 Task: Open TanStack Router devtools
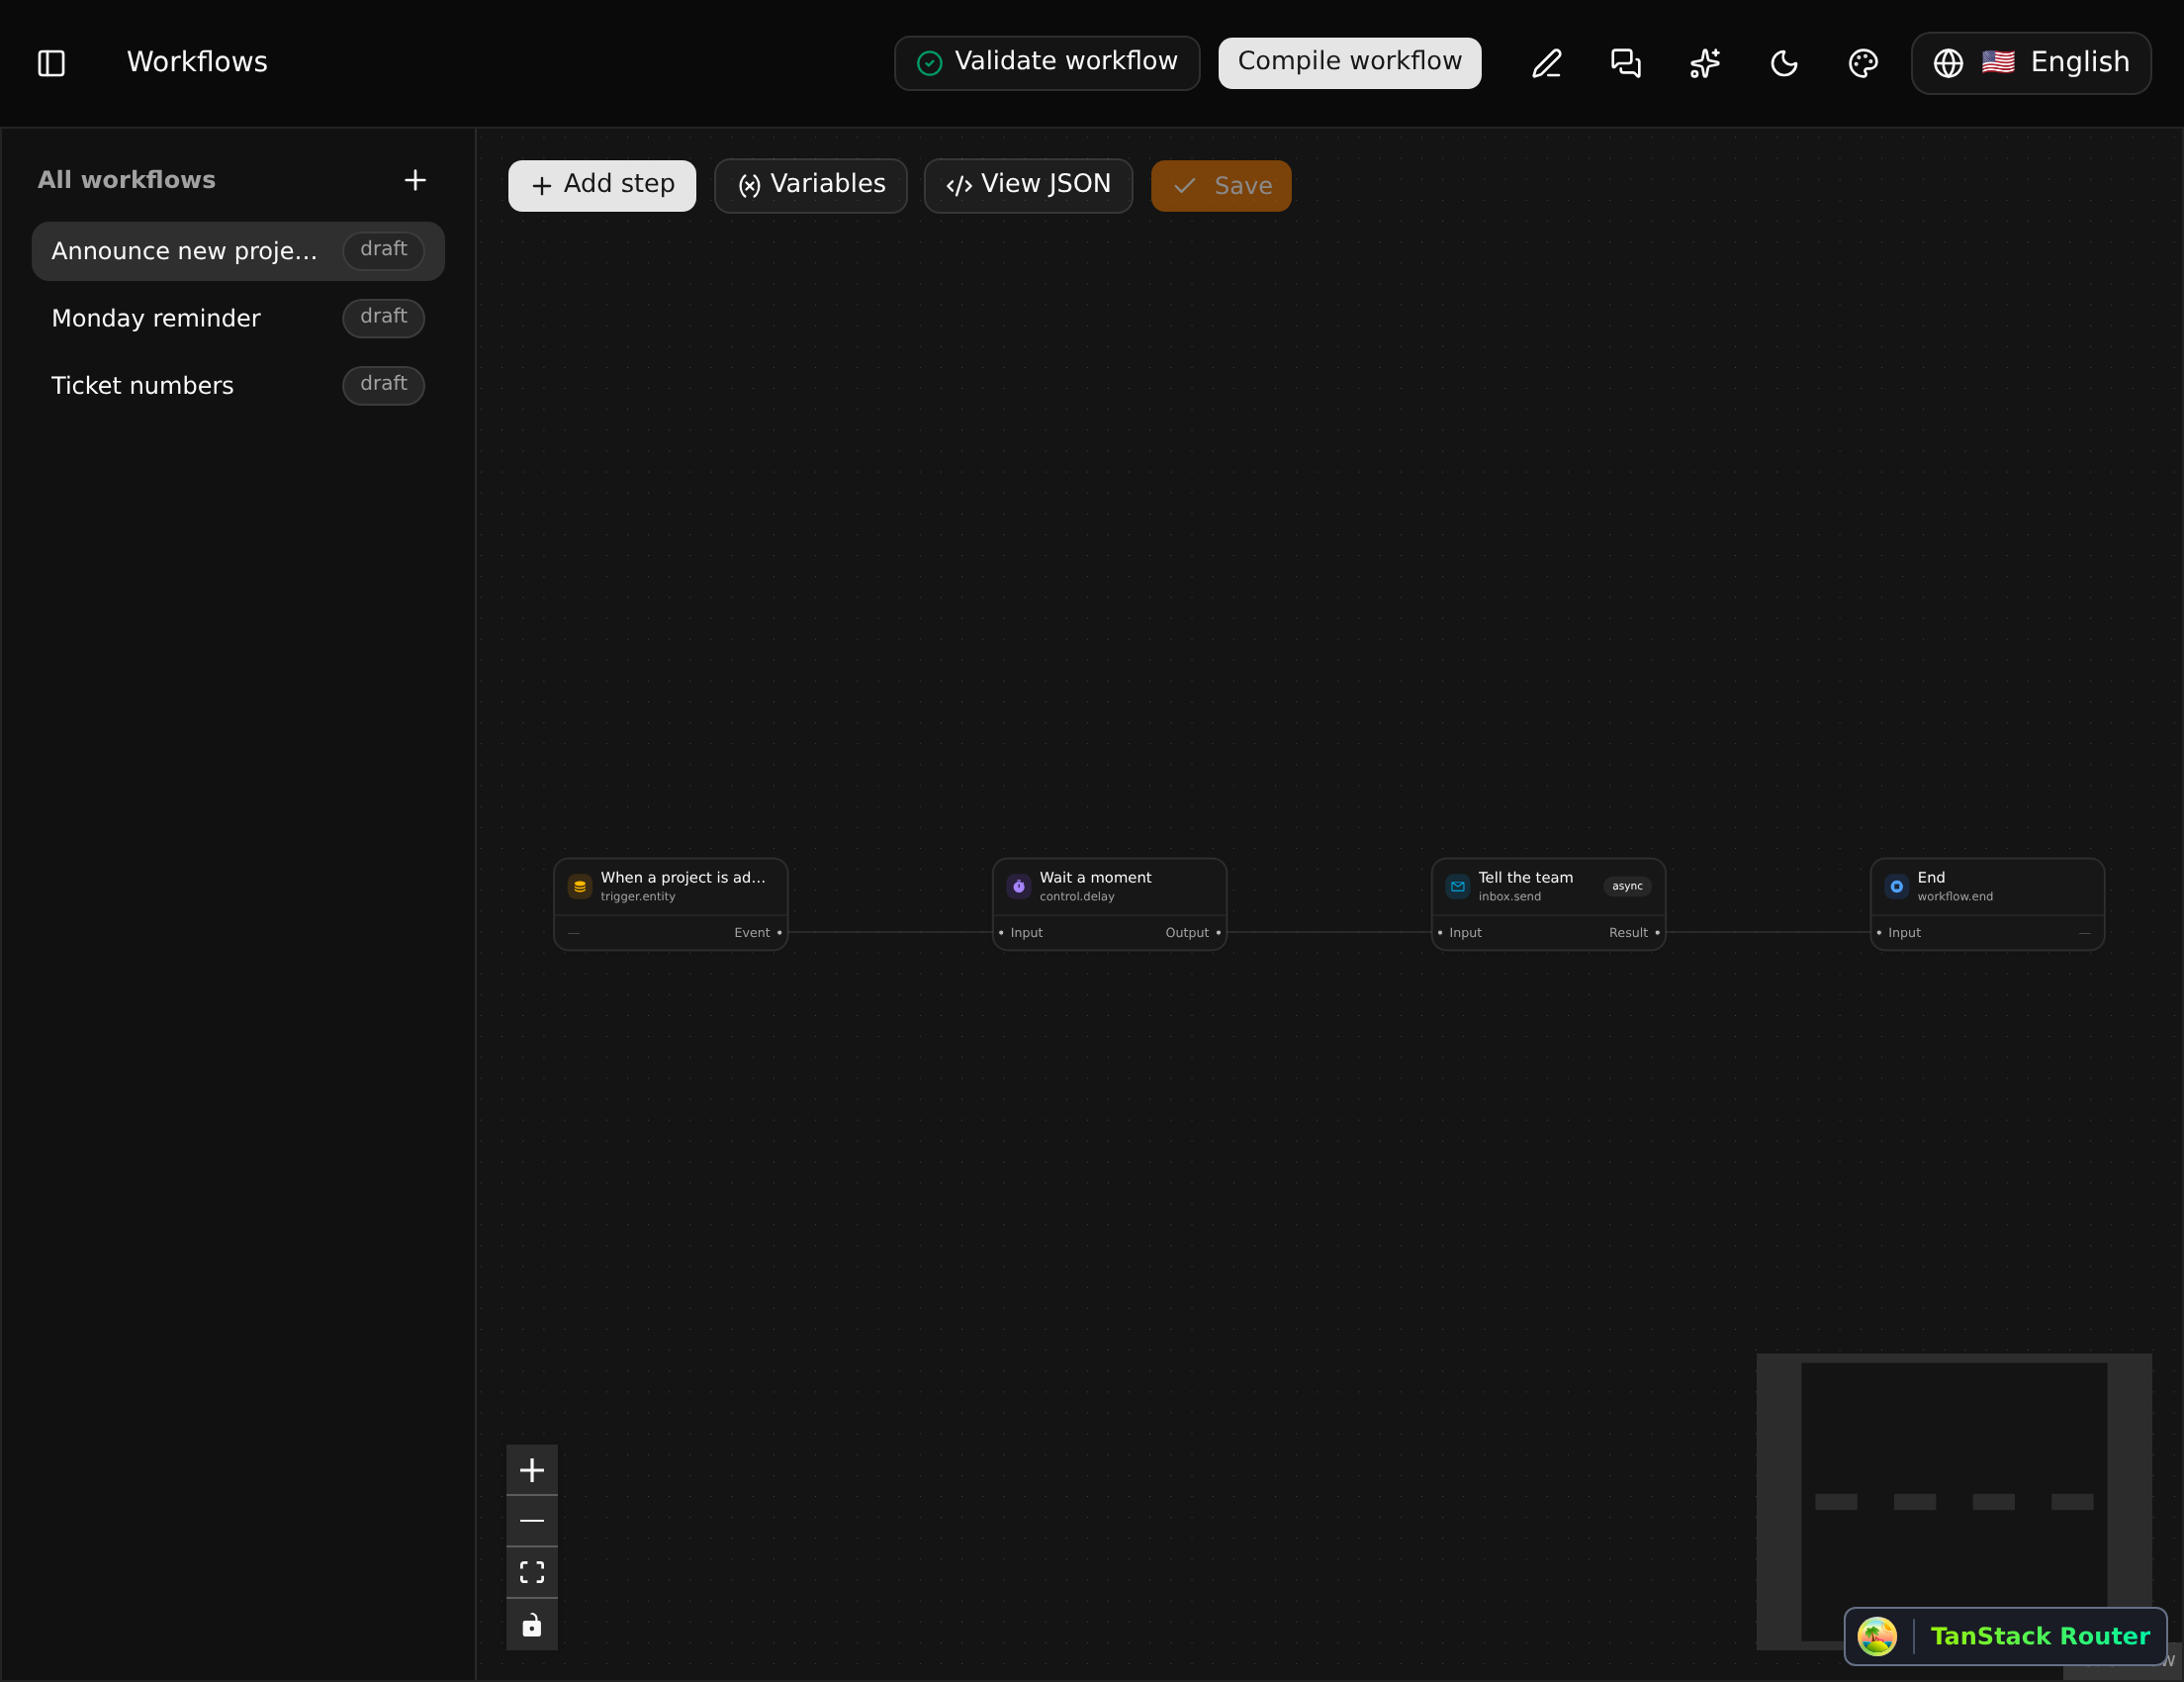coord(2006,1637)
